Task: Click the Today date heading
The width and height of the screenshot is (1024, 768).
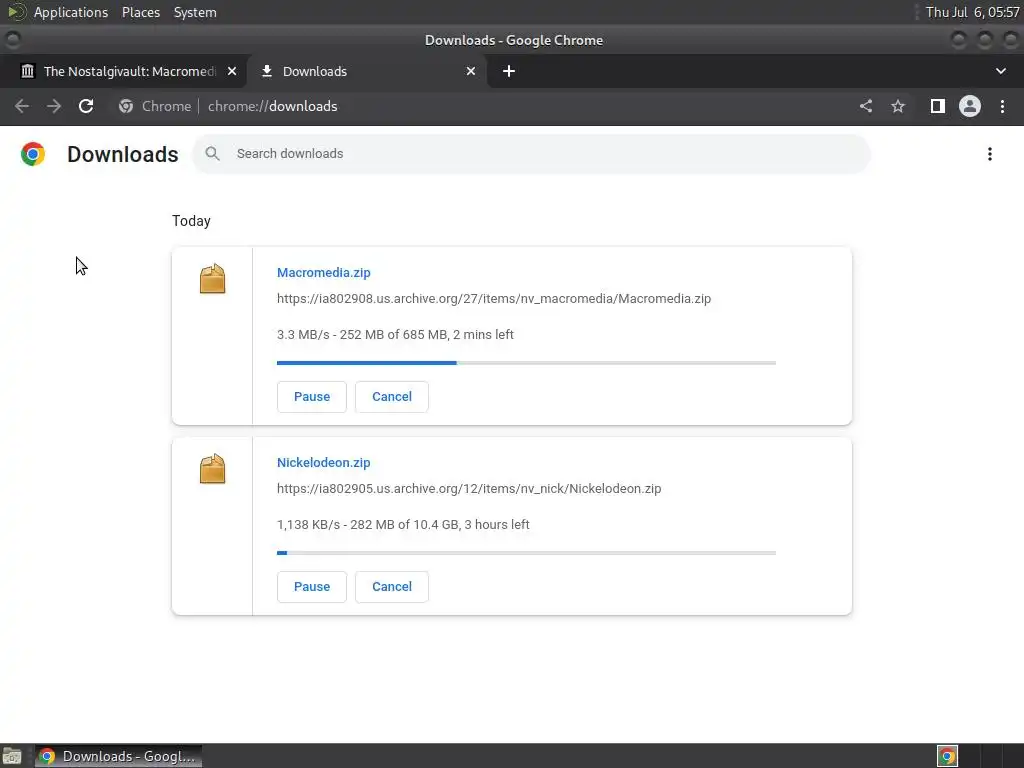Action: [x=191, y=221]
